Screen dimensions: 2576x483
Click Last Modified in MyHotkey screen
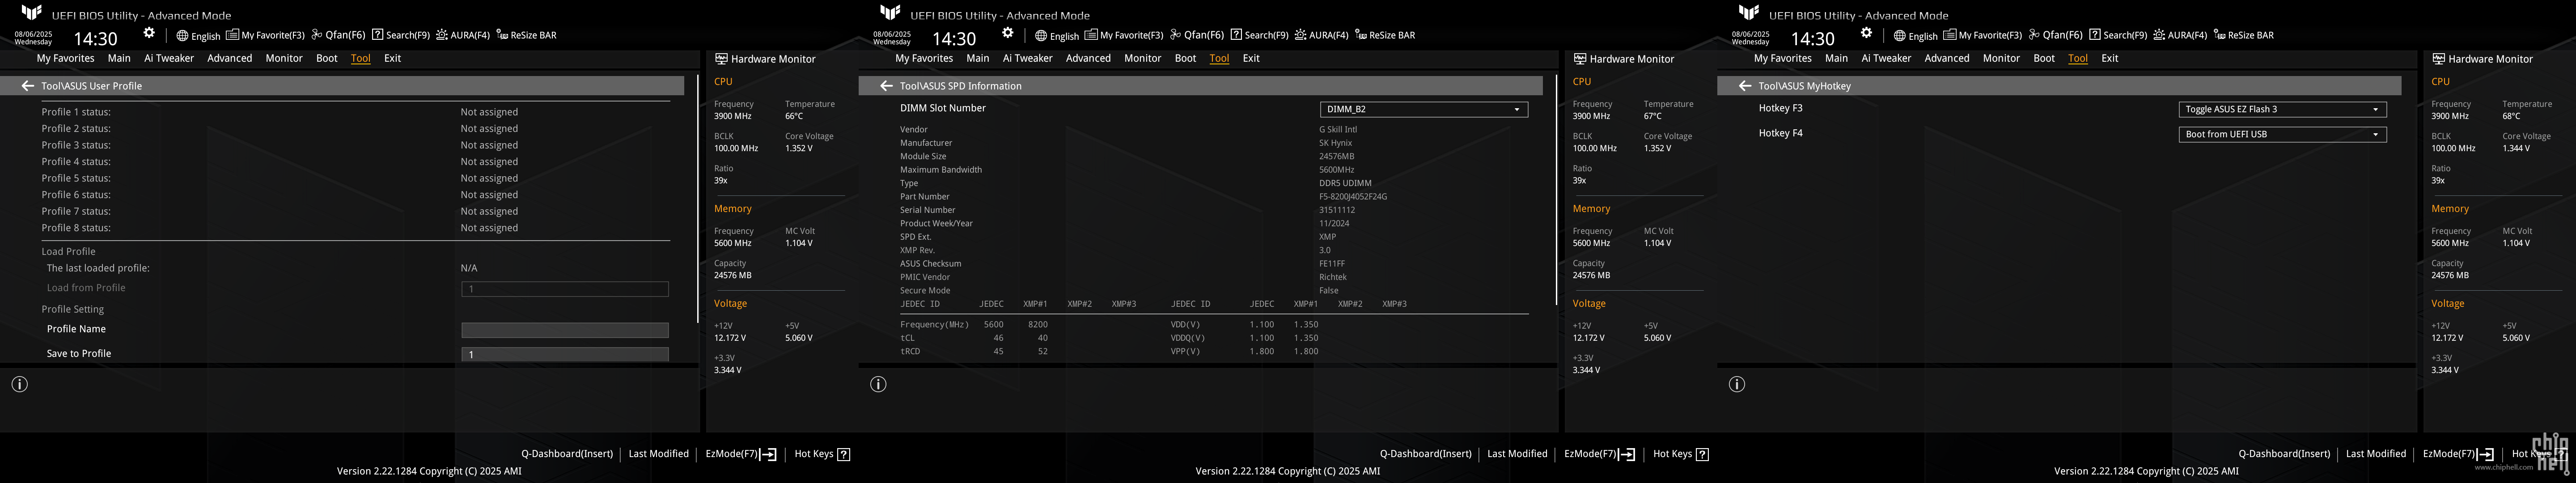(x=2376, y=454)
